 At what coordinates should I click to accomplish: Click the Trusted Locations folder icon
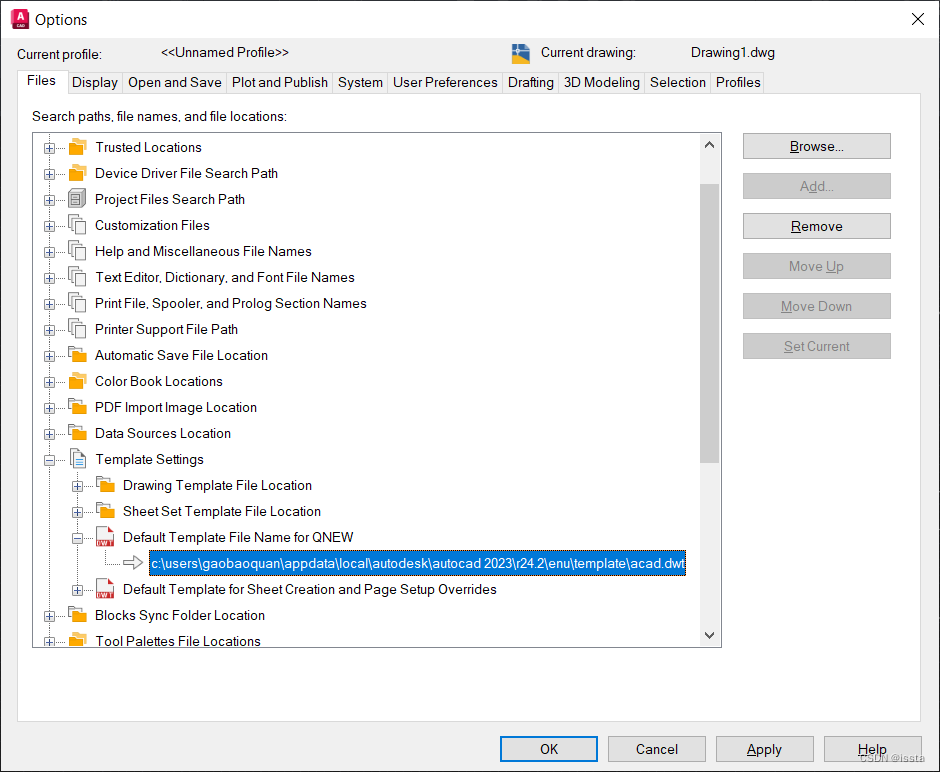pos(77,147)
